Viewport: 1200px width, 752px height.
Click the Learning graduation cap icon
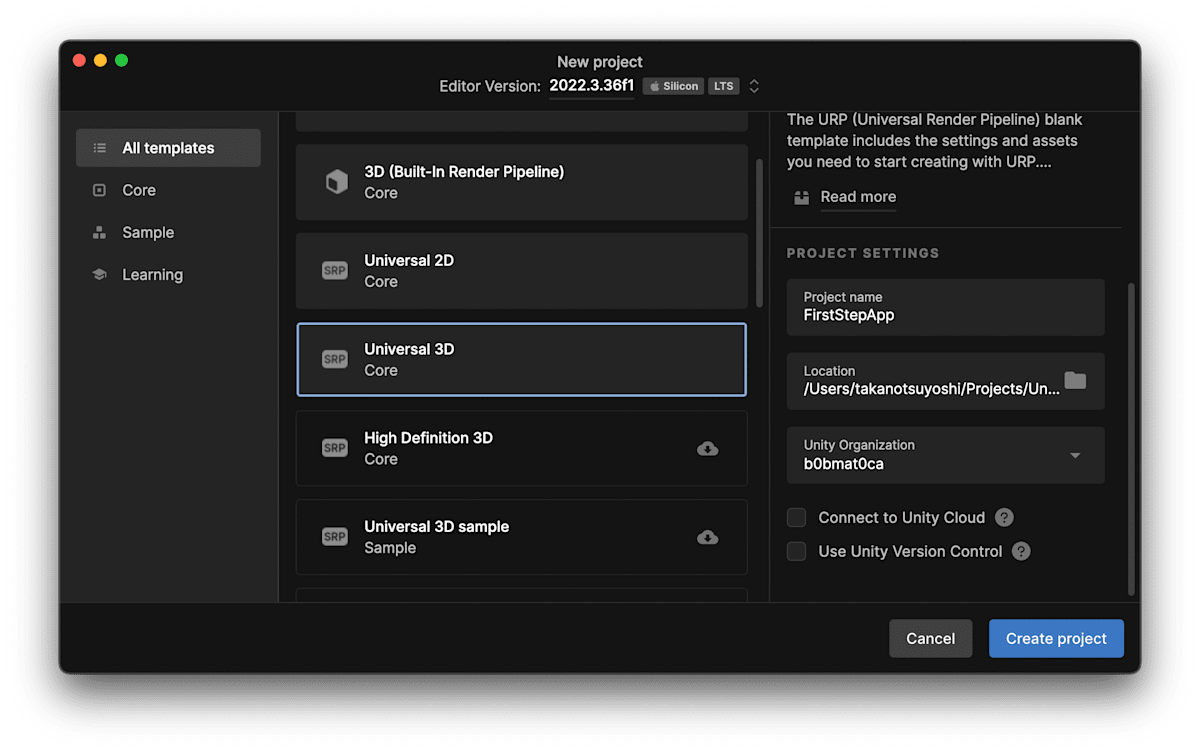[99, 274]
